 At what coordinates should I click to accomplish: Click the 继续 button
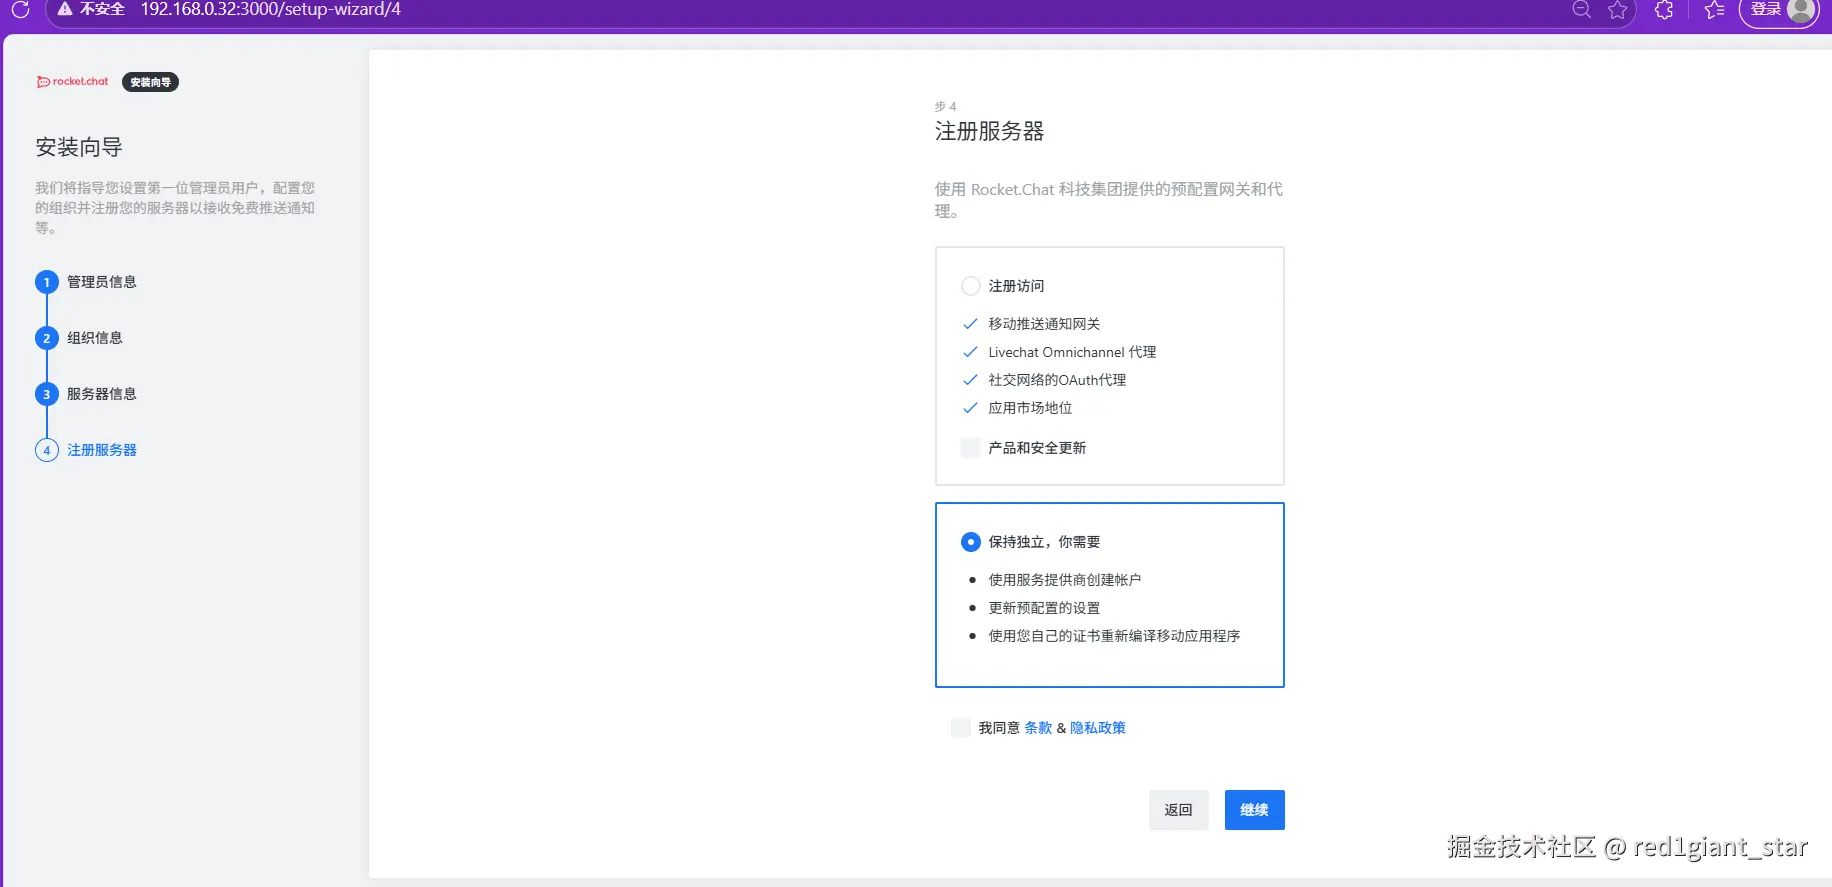(1254, 810)
